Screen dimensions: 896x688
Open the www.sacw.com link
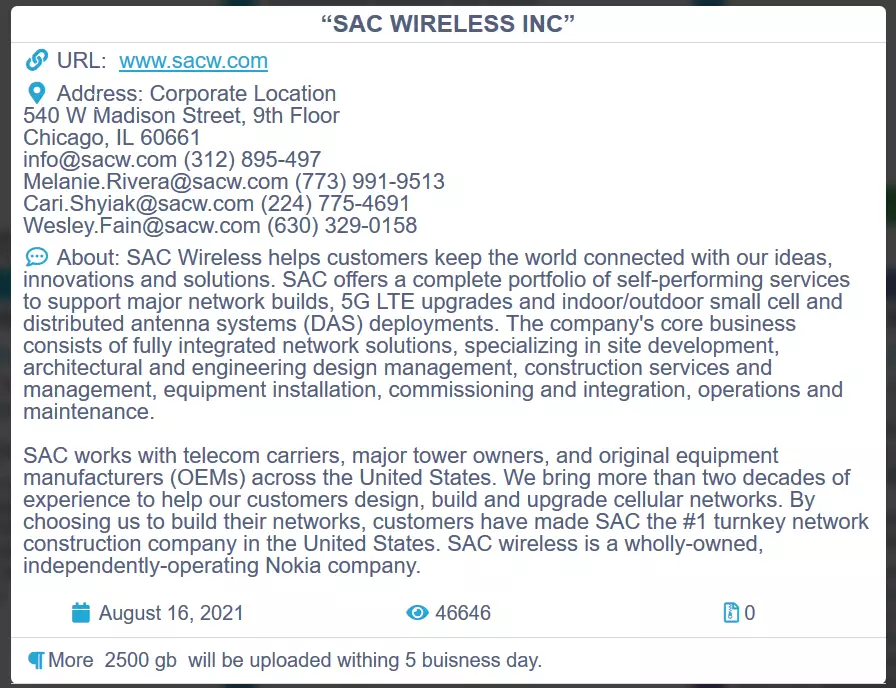point(193,61)
